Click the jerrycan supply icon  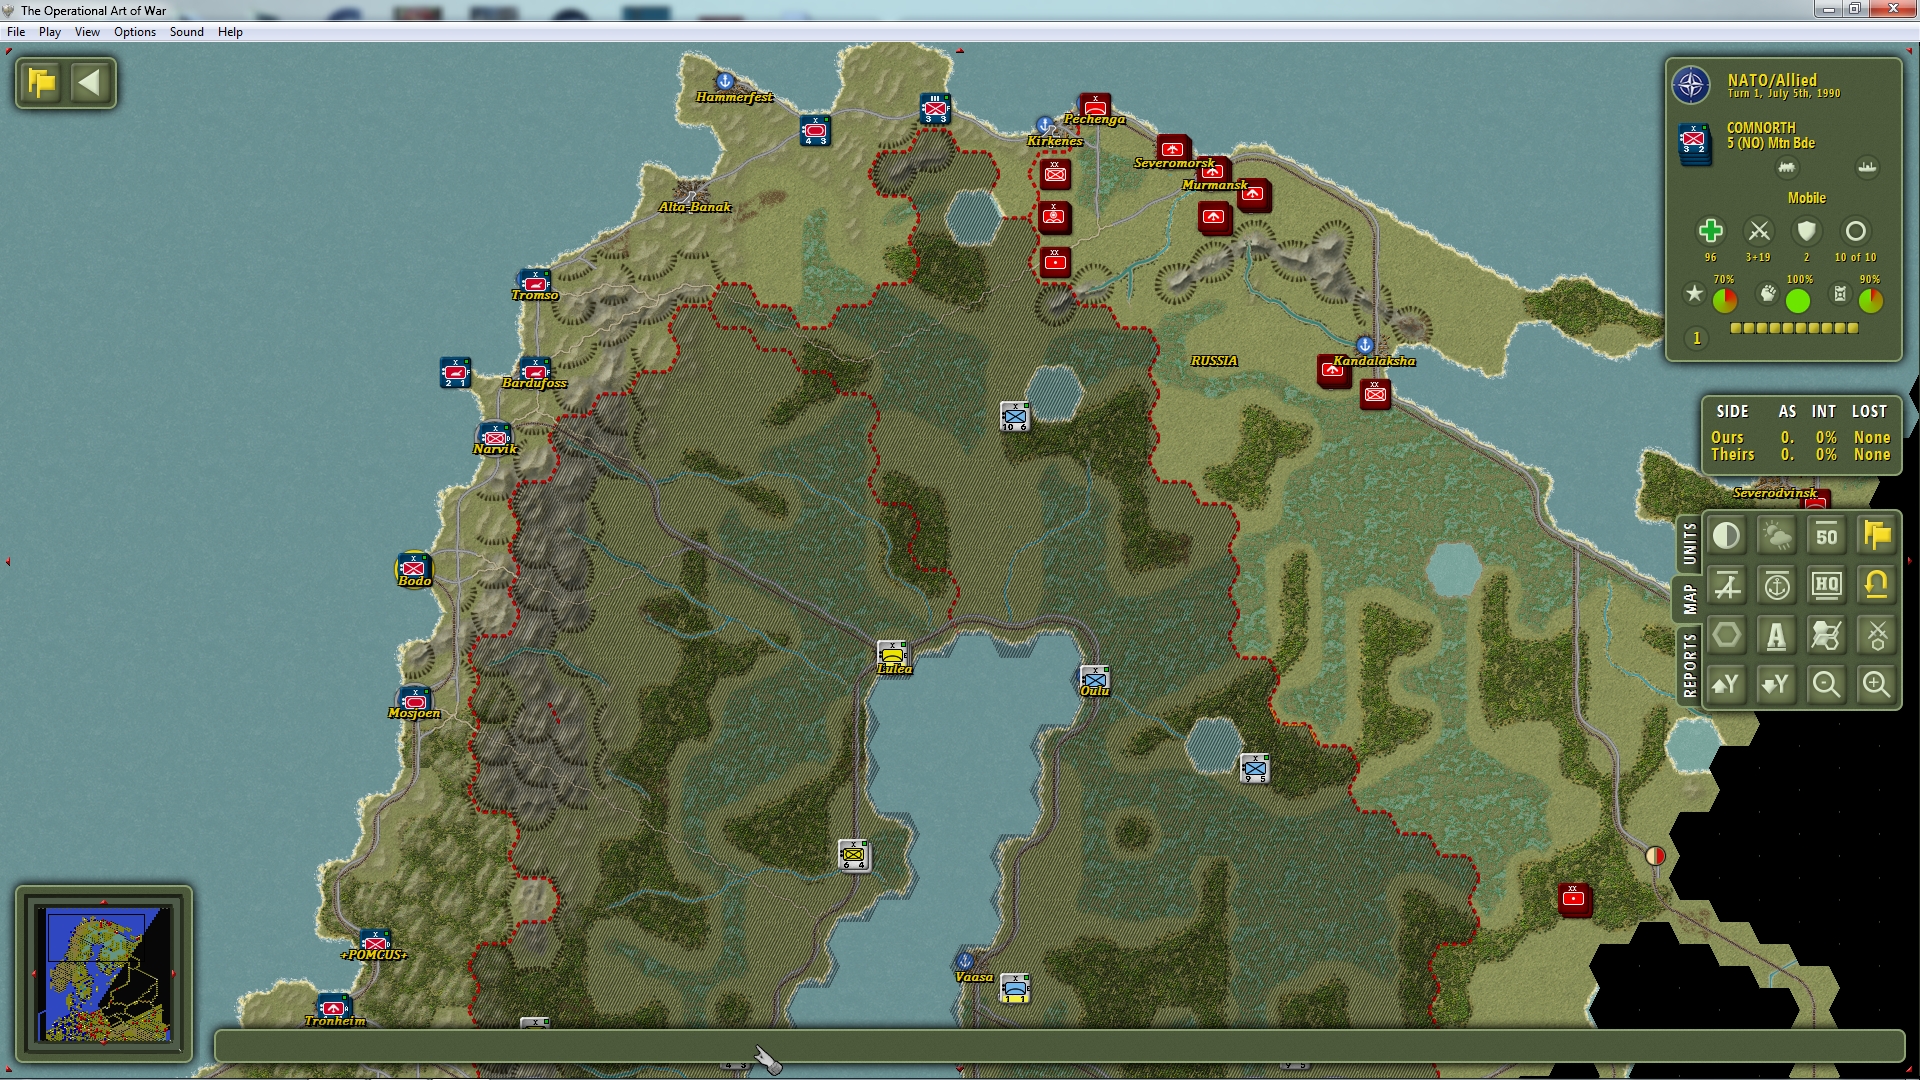1840,294
